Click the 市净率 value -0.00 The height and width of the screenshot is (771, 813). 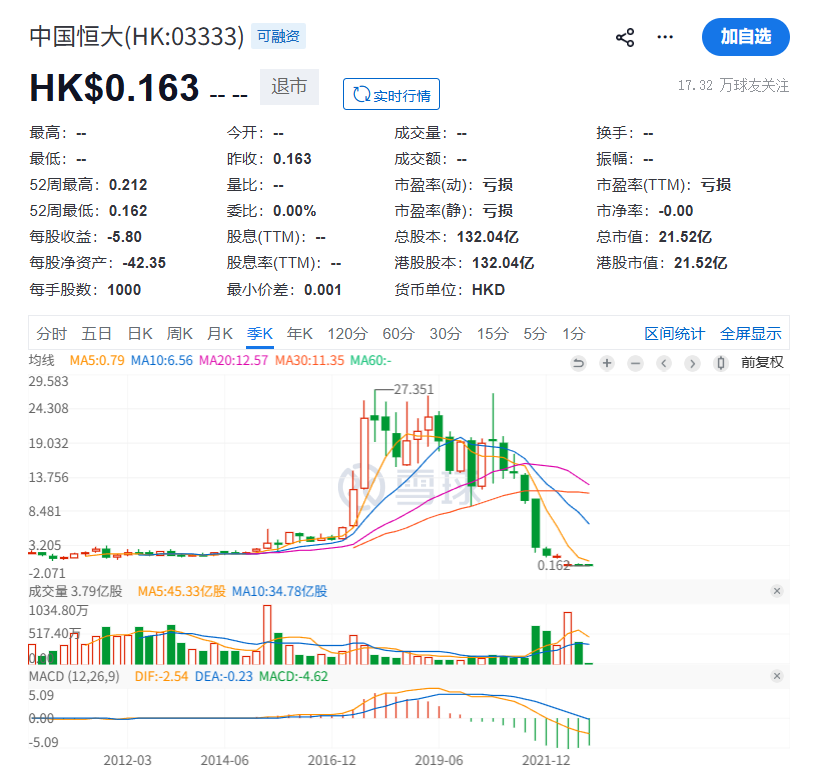(676, 211)
